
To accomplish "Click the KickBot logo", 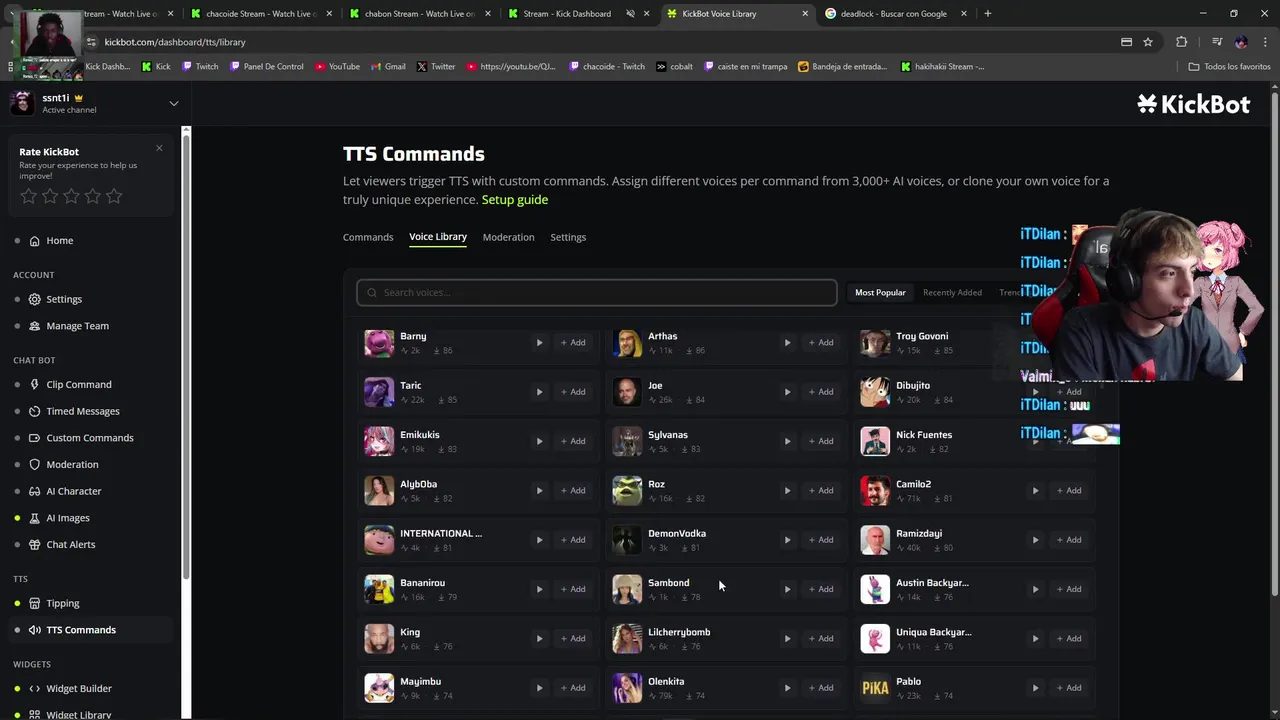I will [x=1193, y=104].
